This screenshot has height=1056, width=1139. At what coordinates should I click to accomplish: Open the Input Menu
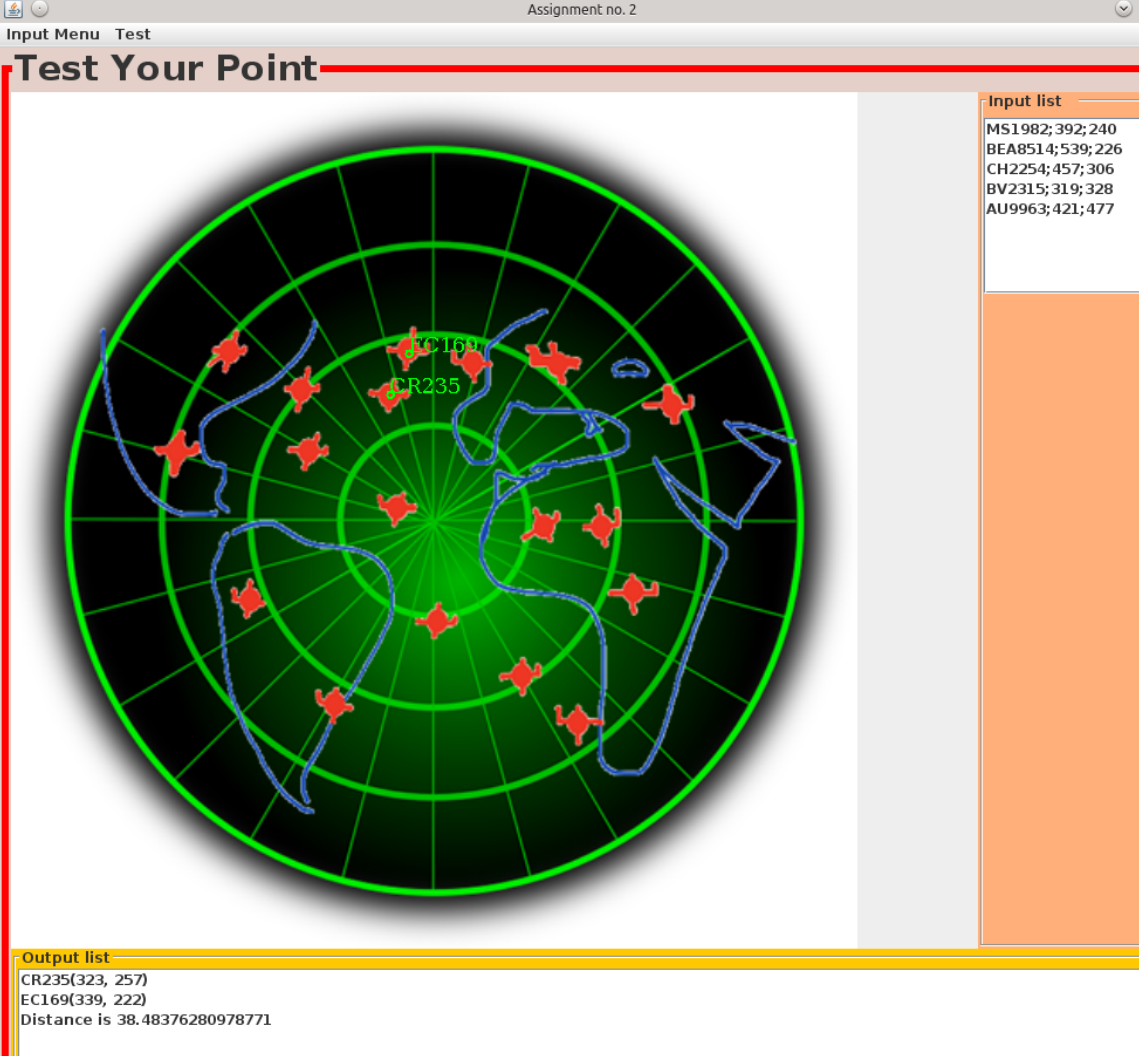point(53,33)
